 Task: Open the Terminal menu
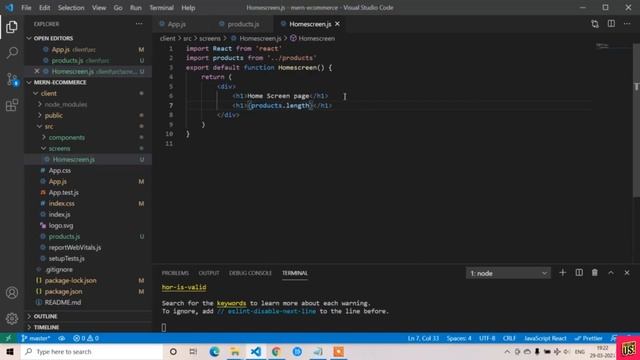click(161, 8)
